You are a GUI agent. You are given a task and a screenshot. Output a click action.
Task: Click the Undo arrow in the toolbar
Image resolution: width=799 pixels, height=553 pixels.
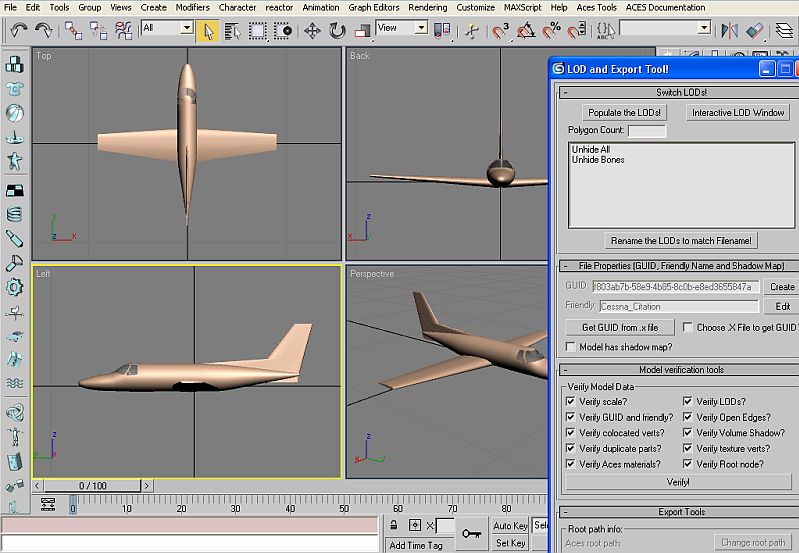(18, 30)
